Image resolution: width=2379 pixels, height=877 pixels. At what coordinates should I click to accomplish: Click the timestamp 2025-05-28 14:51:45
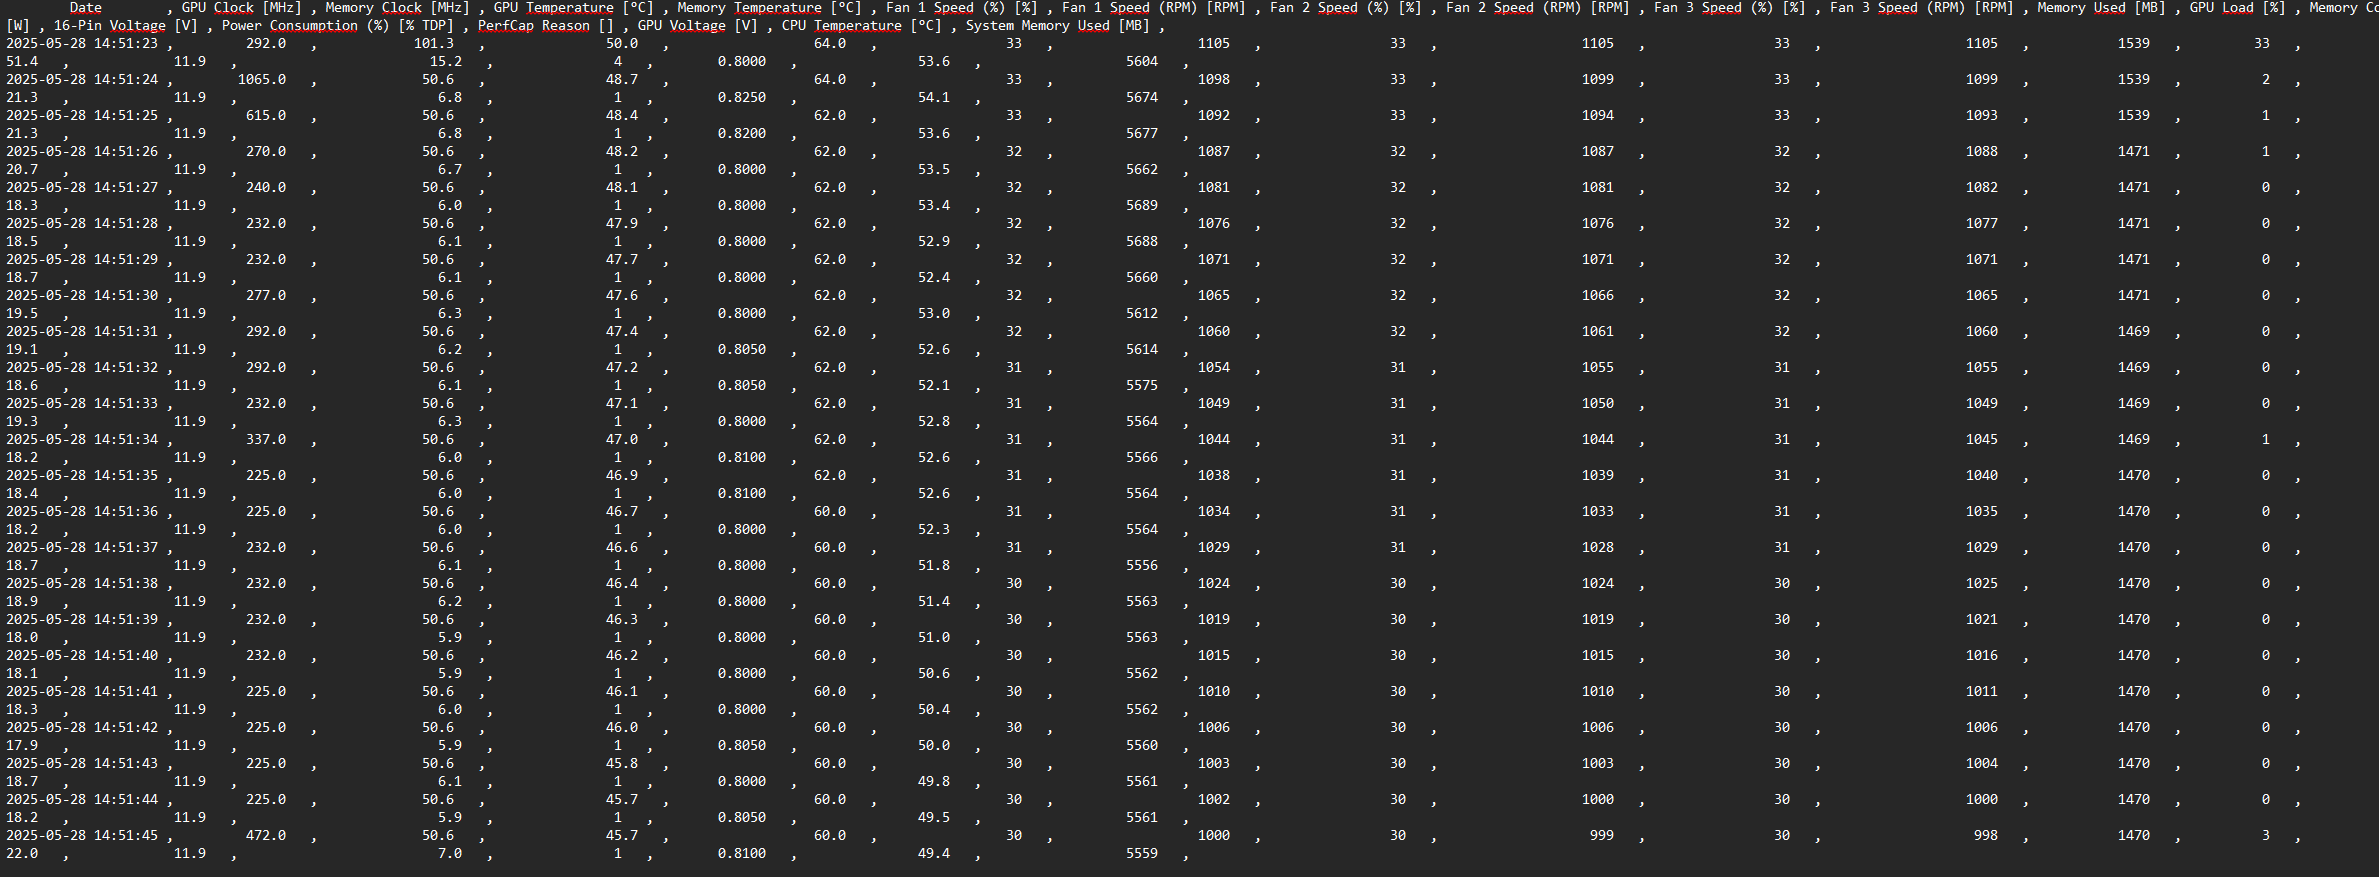pyautogui.click(x=82, y=836)
